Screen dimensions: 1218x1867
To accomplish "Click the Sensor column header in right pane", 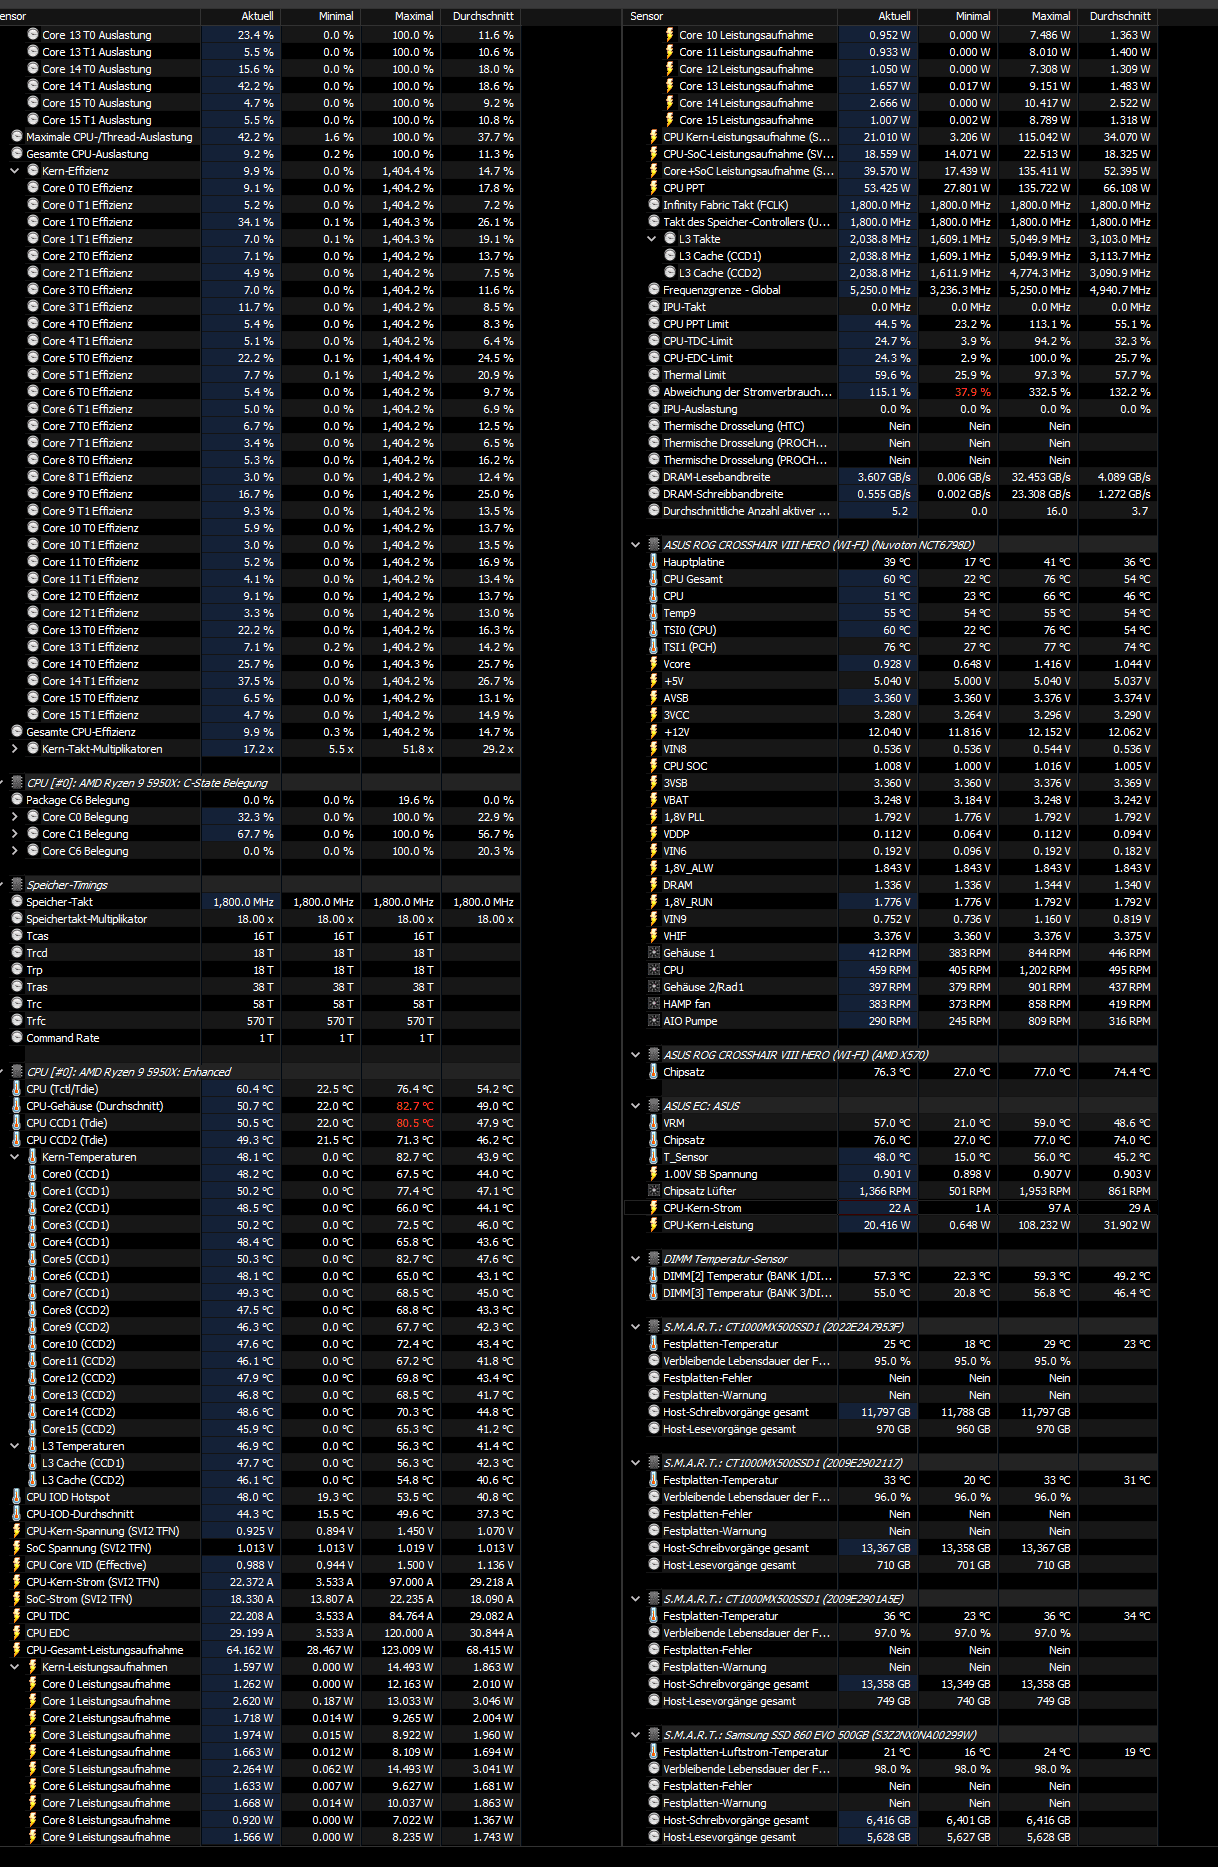I will click(x=730, y=16).
